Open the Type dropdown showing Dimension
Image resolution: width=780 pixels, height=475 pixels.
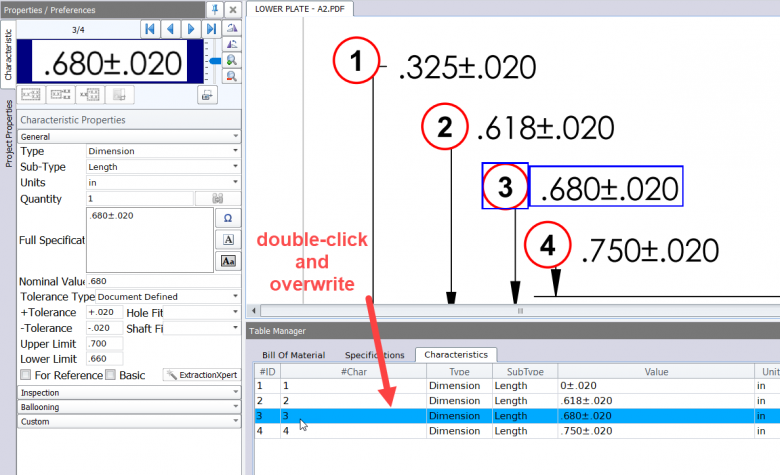click(x=163, y=151)
